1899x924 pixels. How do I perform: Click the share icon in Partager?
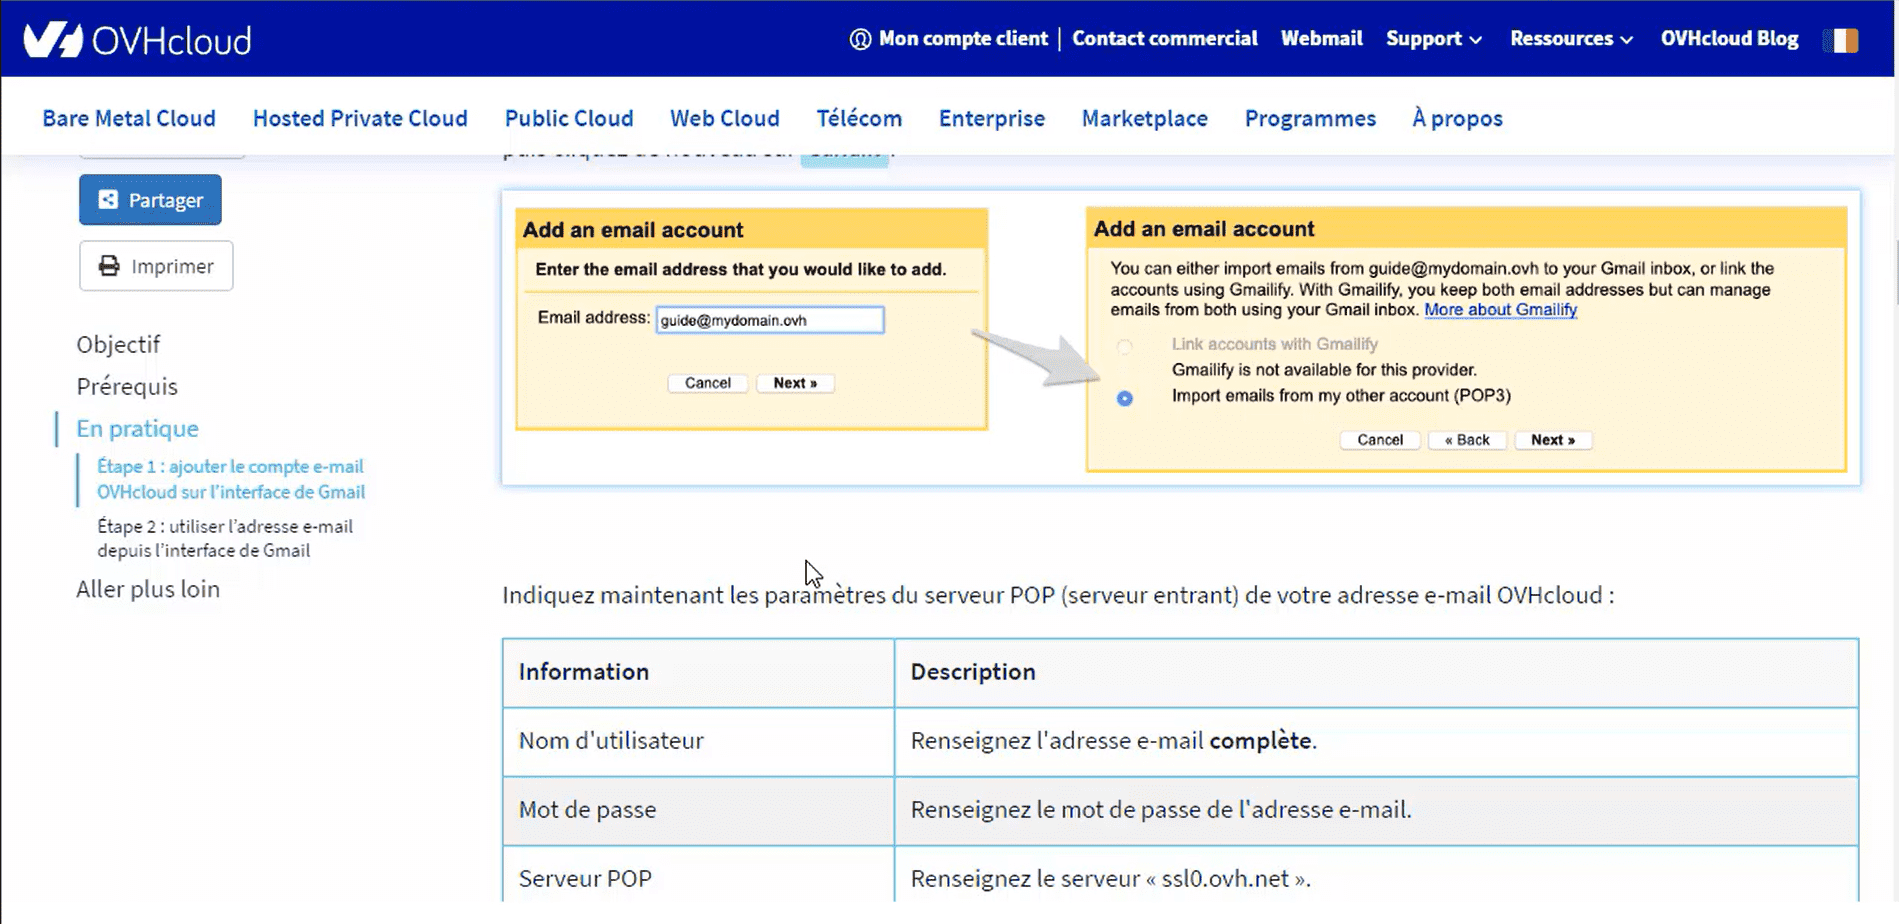click(x=108, y=200)
